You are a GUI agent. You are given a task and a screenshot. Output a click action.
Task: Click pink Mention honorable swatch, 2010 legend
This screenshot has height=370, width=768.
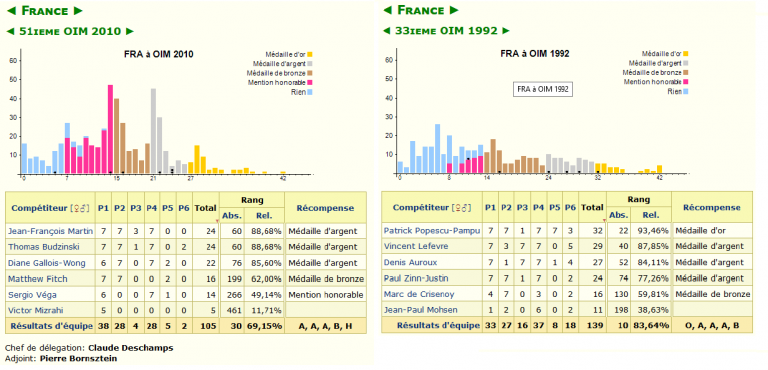pos(310,82)
